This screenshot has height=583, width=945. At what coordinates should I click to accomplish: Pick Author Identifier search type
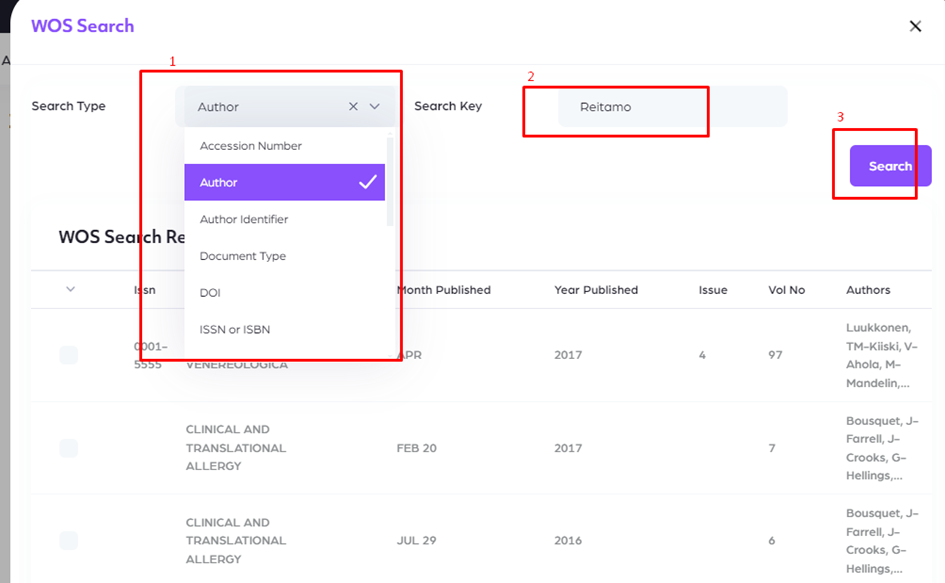pos(244,220)
